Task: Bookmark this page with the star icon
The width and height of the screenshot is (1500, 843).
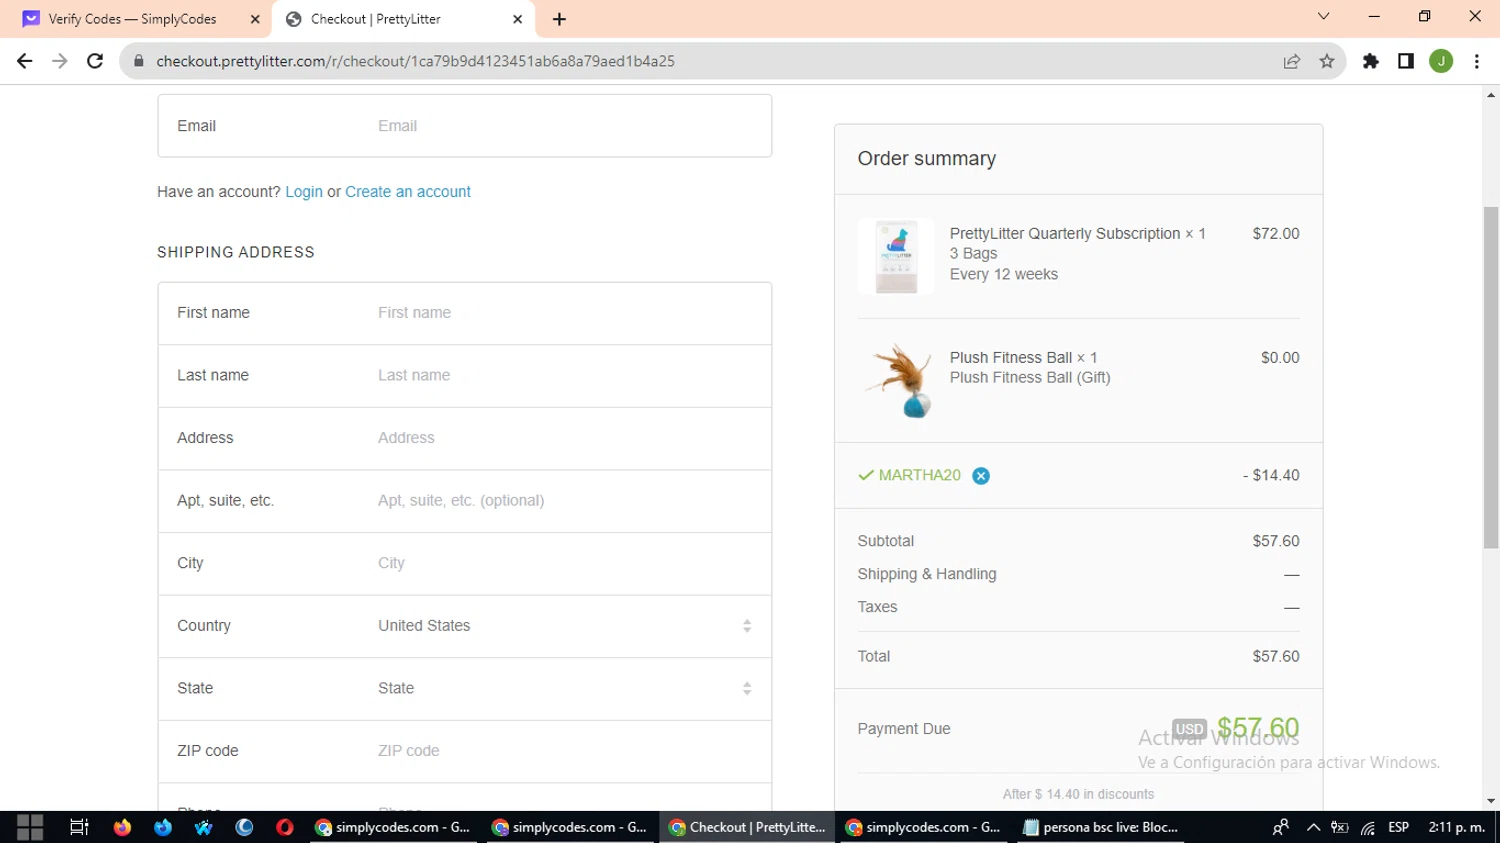Action: pyautogui.click(x=1327, y=61)
